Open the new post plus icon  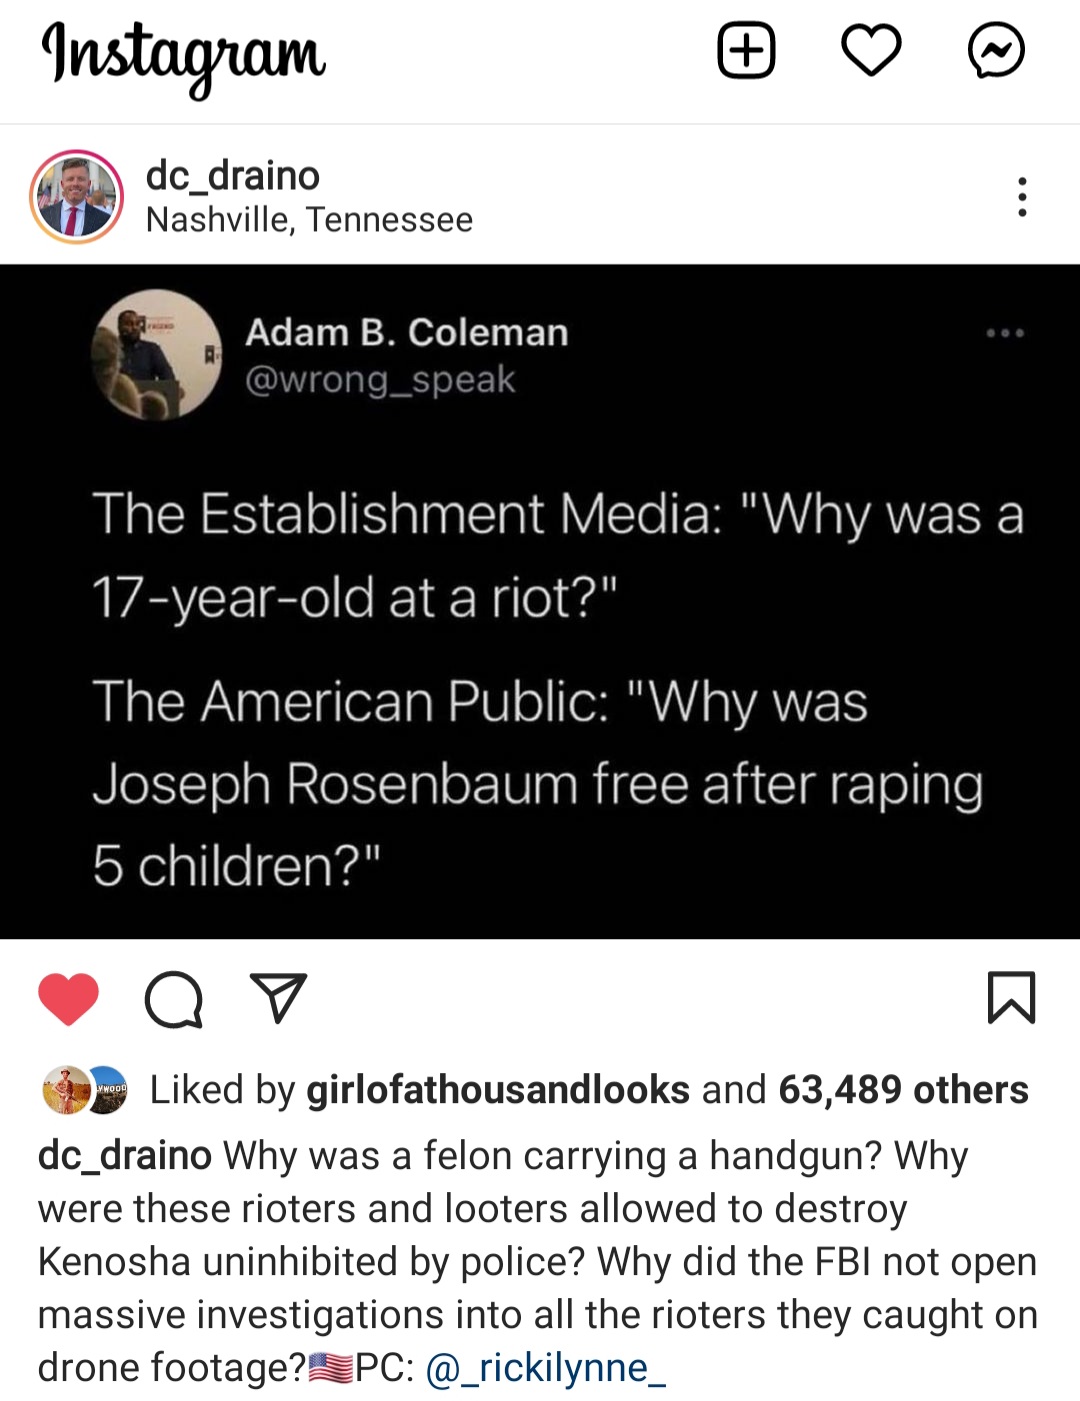[746, 51]
